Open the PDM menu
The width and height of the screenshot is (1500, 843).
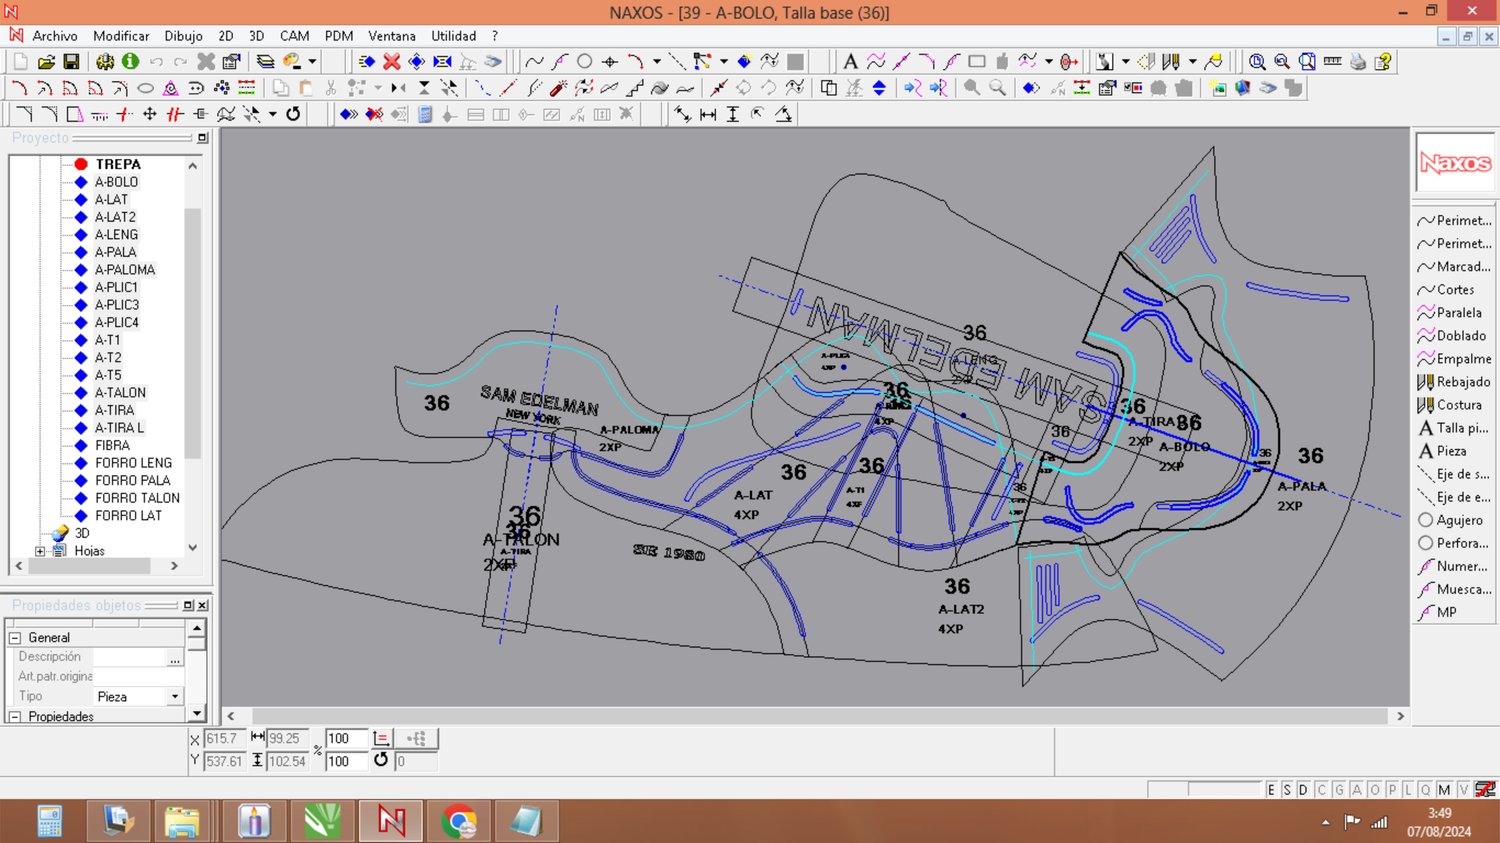click(339, 36)
